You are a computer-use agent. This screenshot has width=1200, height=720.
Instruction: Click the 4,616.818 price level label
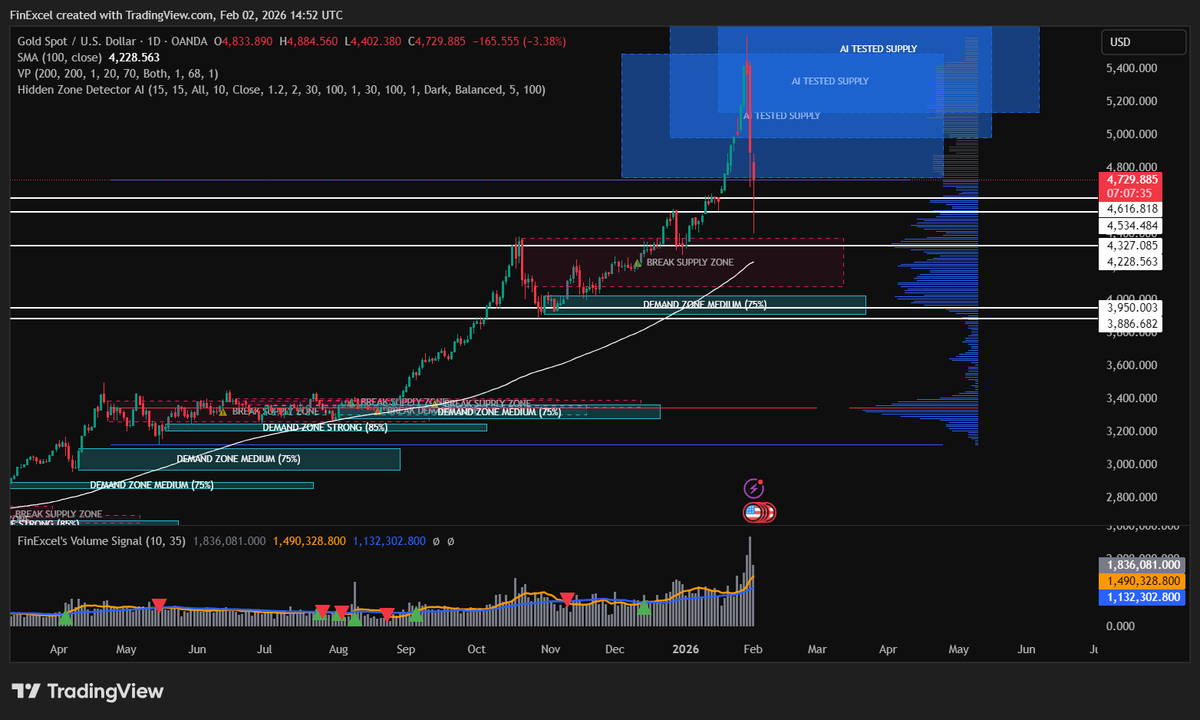(x=1133, y=208)
